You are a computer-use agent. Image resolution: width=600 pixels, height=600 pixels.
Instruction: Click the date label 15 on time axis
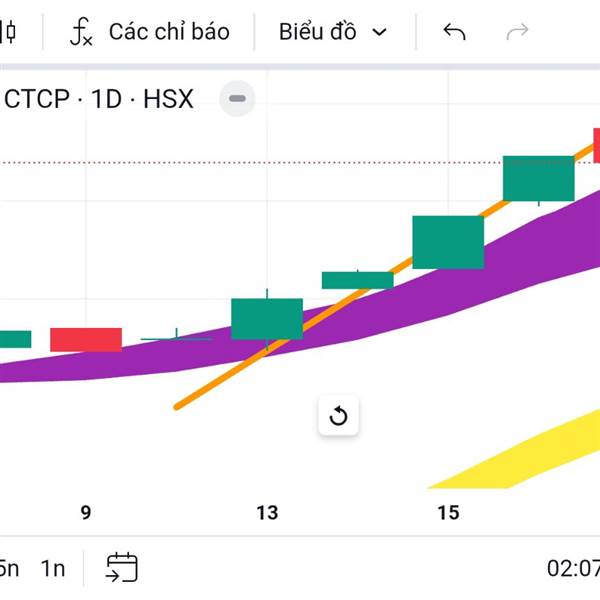pyautogui.click(x=448, y=513)
